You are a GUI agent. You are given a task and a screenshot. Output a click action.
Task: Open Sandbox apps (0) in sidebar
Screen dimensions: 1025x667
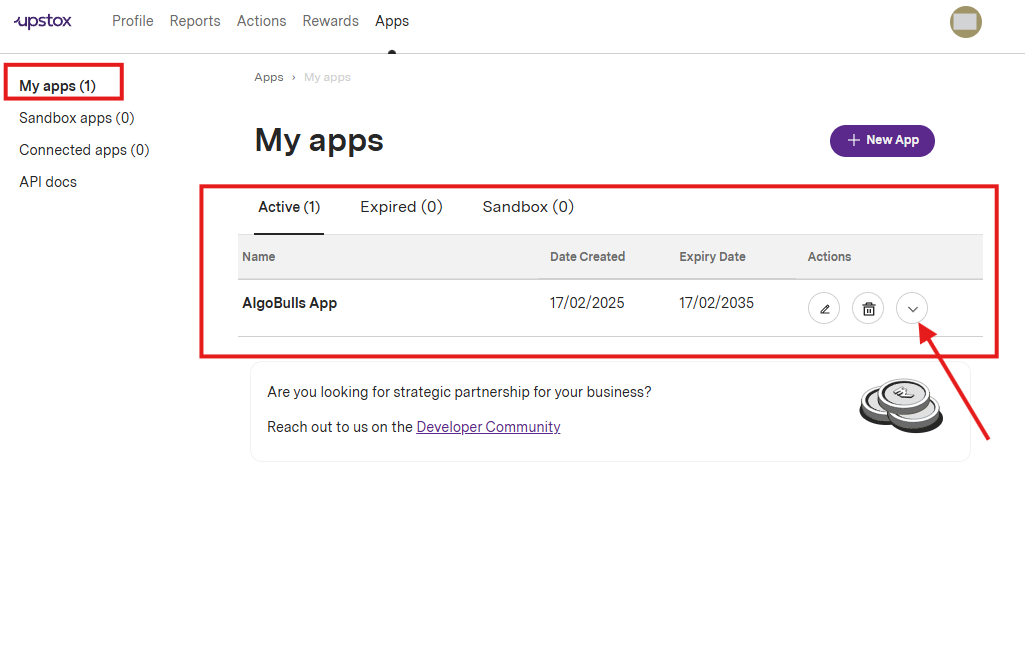click(x=76, y=118)
